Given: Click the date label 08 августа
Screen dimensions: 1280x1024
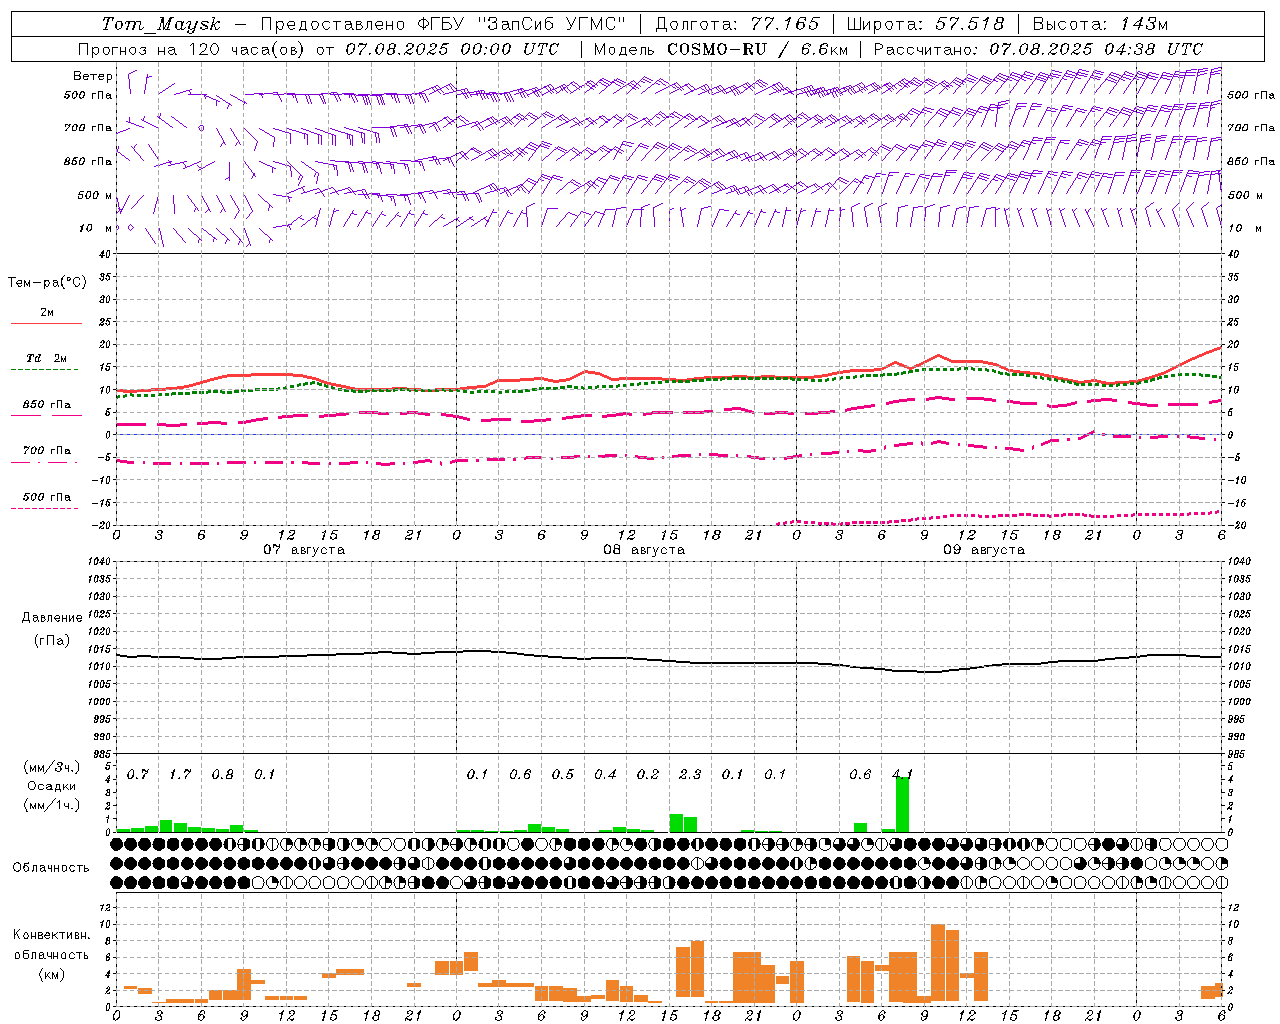Looking at the screenshot, I should pyautogui.click(x=644, y=550).
